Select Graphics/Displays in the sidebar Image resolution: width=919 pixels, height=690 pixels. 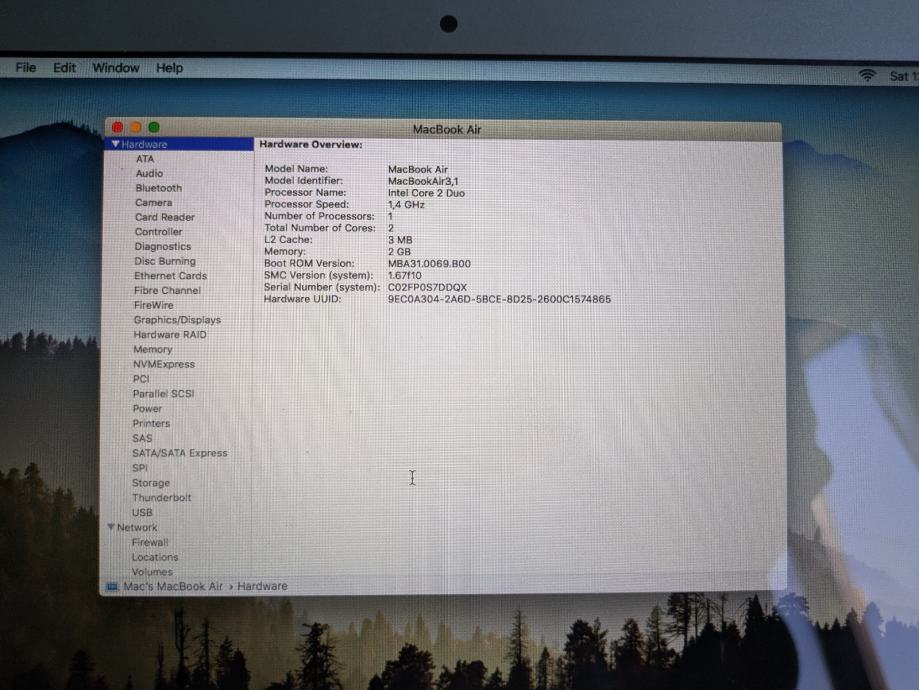click(x=177, y=320)
